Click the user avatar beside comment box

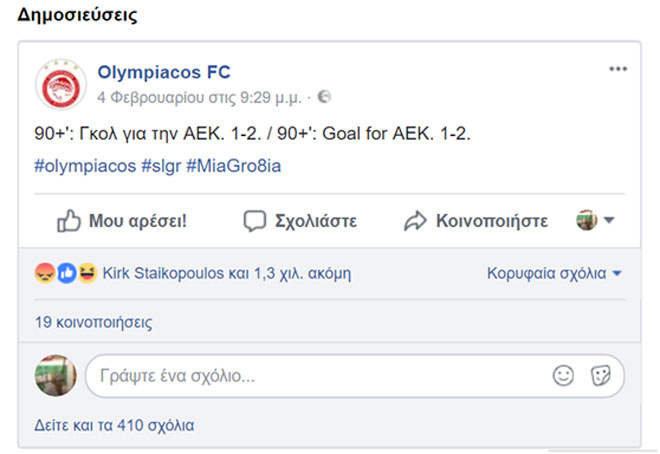(55, 376)
